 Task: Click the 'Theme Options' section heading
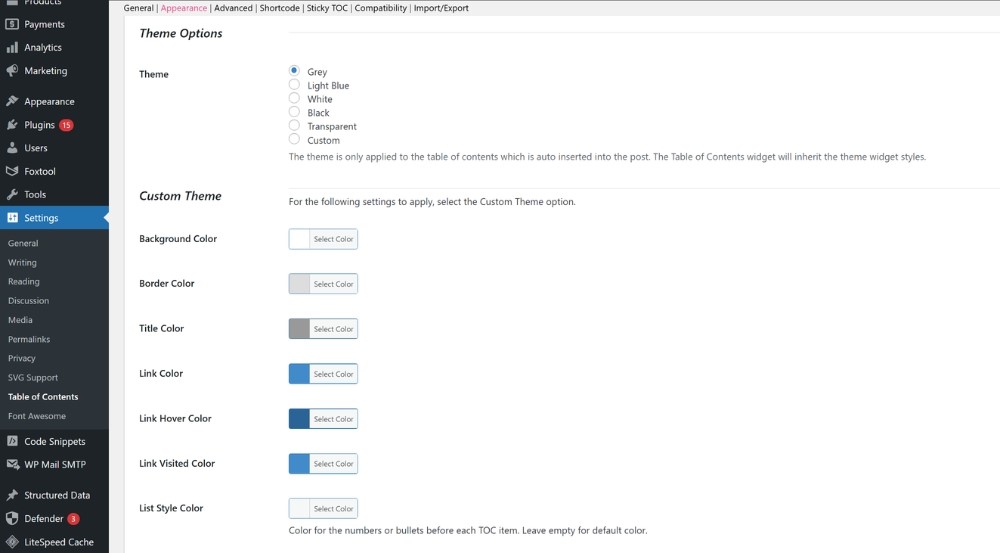pos(180,34)
